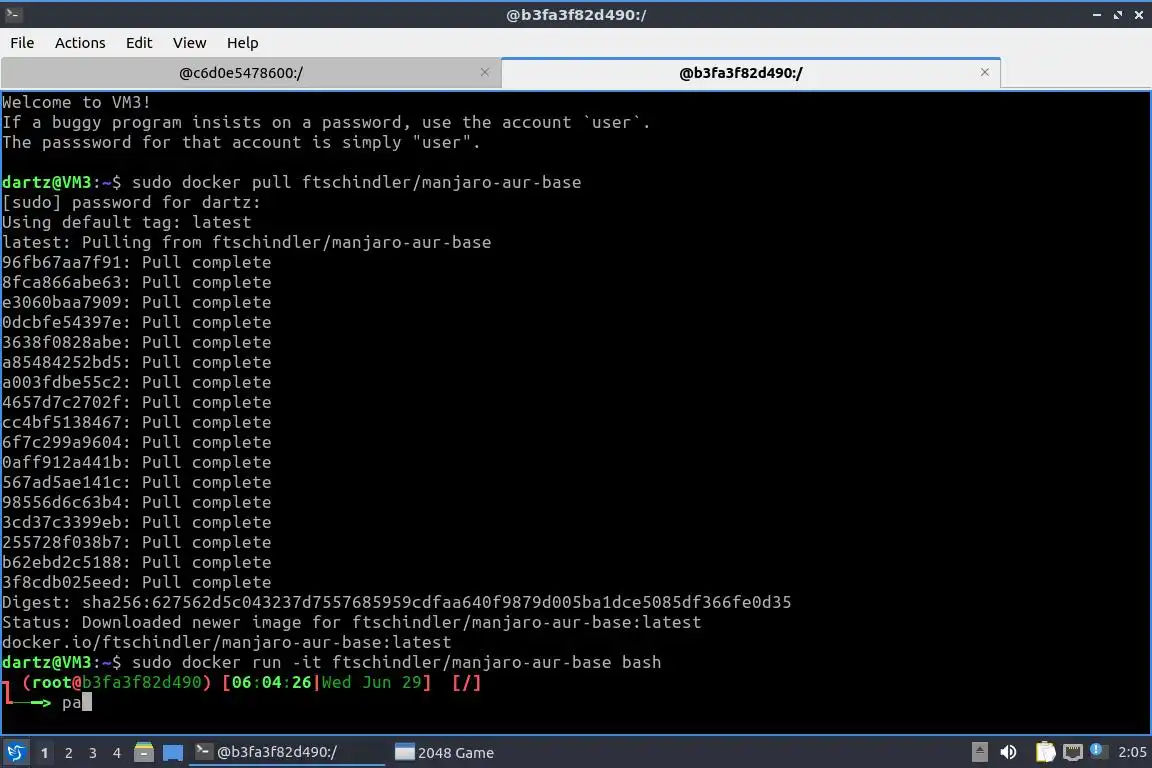Select the @b3fa3f82d490:/ taskbar window button

tap(287, 753)
